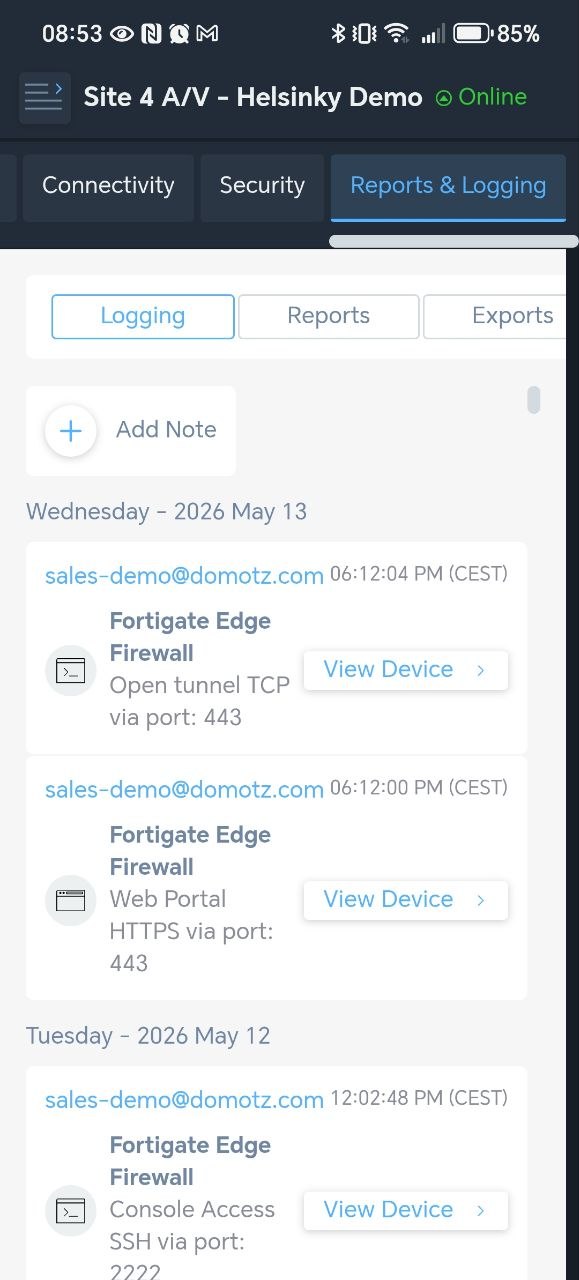Open sales-demo@domotz.com link at 06:12:04 PM

click(184, 576)
